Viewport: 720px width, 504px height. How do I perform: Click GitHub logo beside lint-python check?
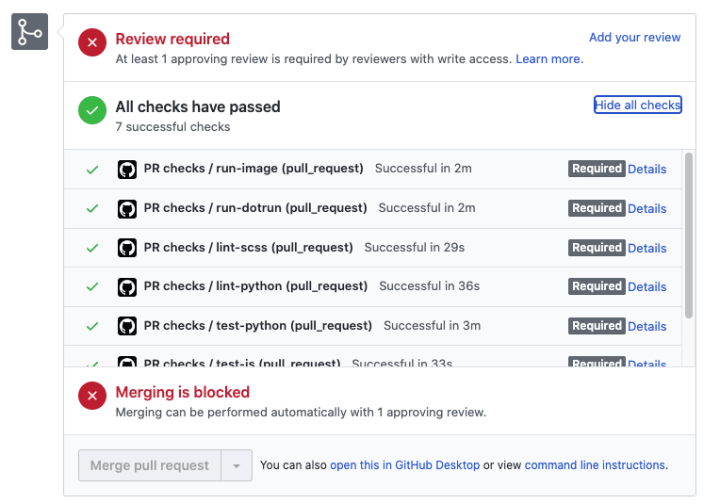point(127,286)
